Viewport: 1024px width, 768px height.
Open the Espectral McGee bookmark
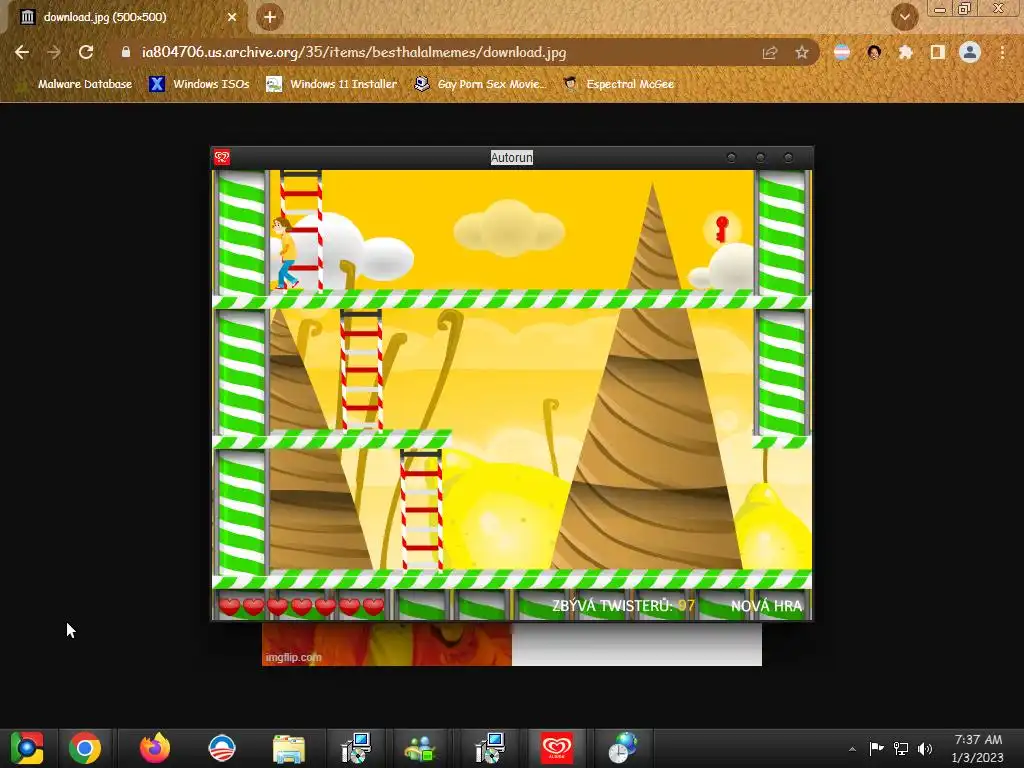click(618, 84)
